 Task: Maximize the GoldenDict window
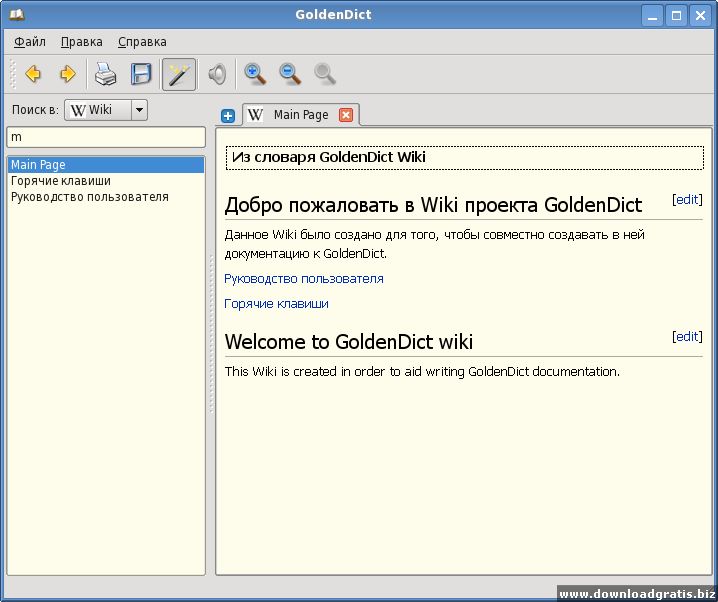(676, 16)
